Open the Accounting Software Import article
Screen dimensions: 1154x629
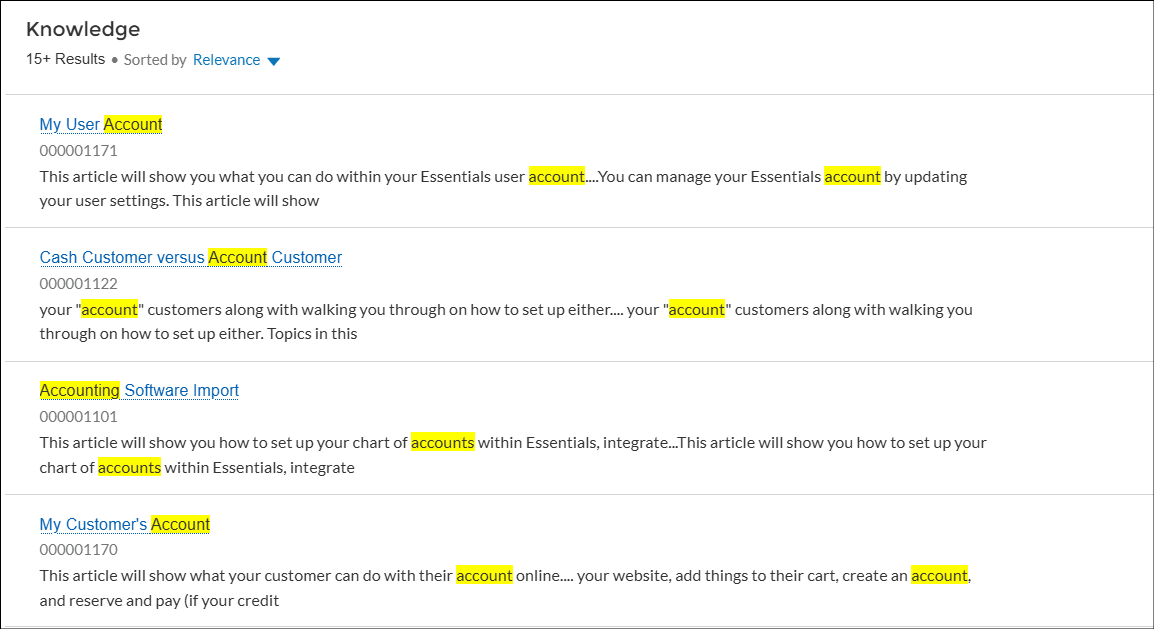(139, 390)
